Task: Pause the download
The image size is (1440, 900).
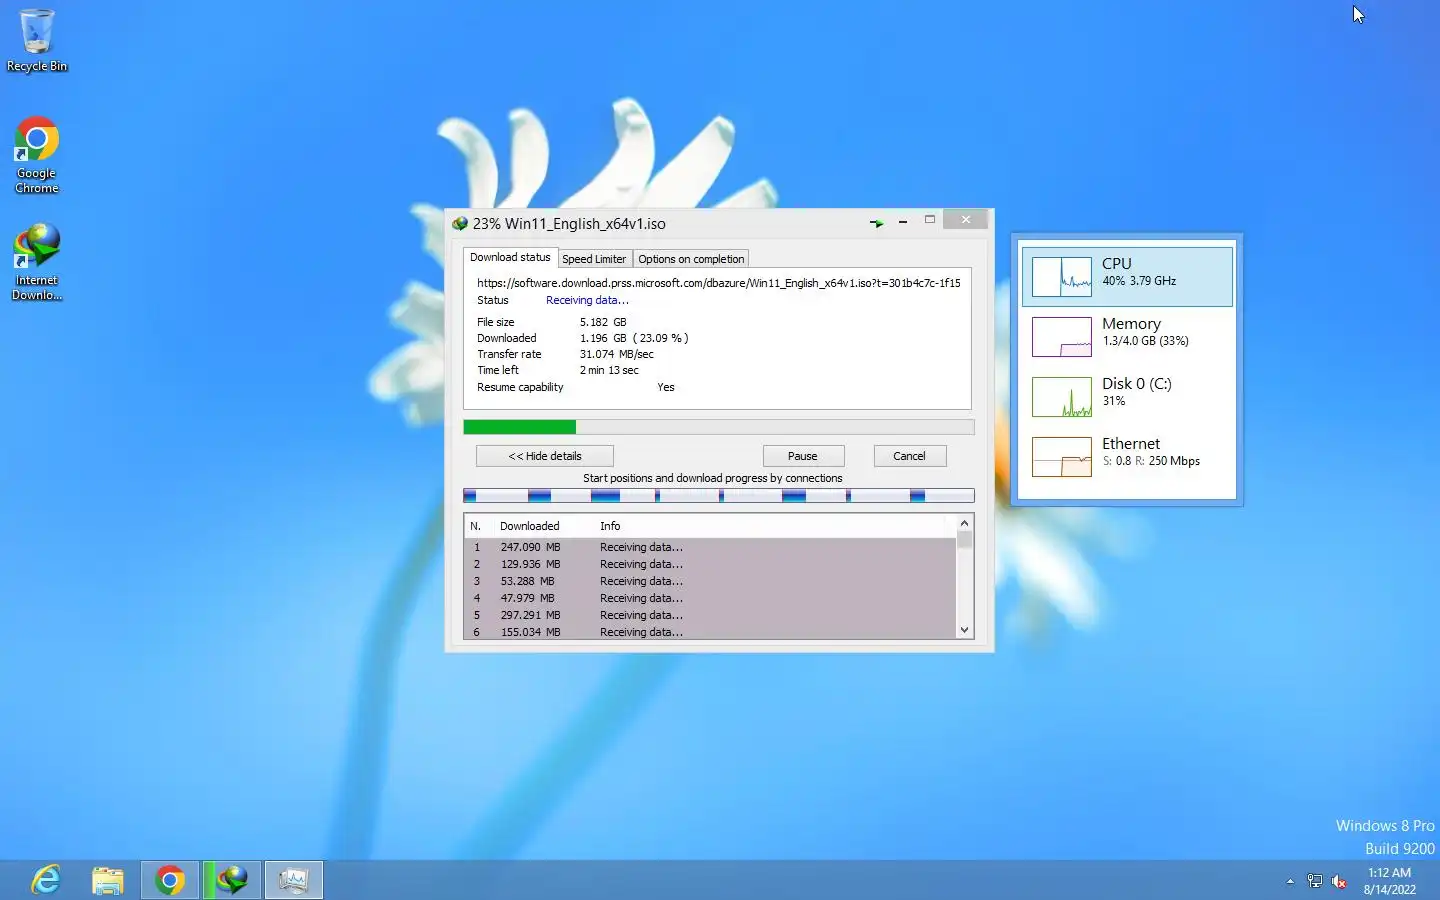Action: (x=803, y=456)
